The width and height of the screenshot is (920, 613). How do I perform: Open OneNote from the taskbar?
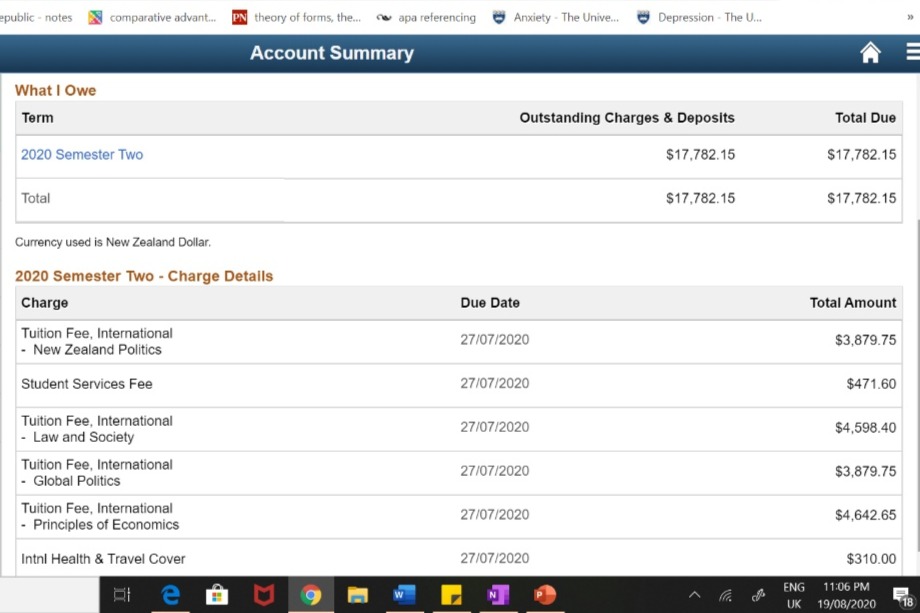pyautogui.click(x=498, y=595)
